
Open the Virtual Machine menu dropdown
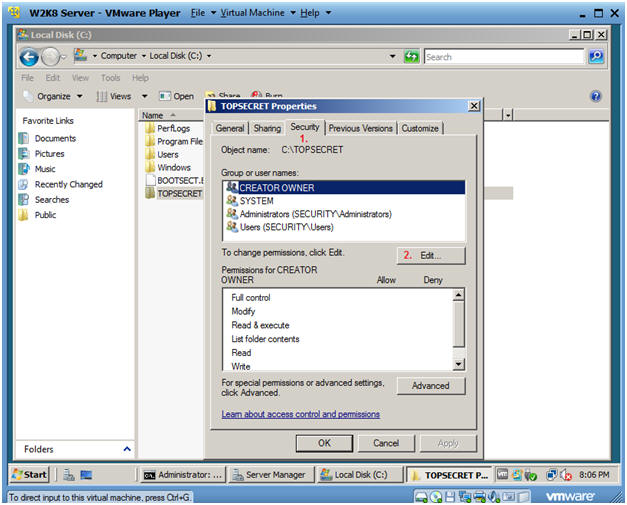click(258, 13)
